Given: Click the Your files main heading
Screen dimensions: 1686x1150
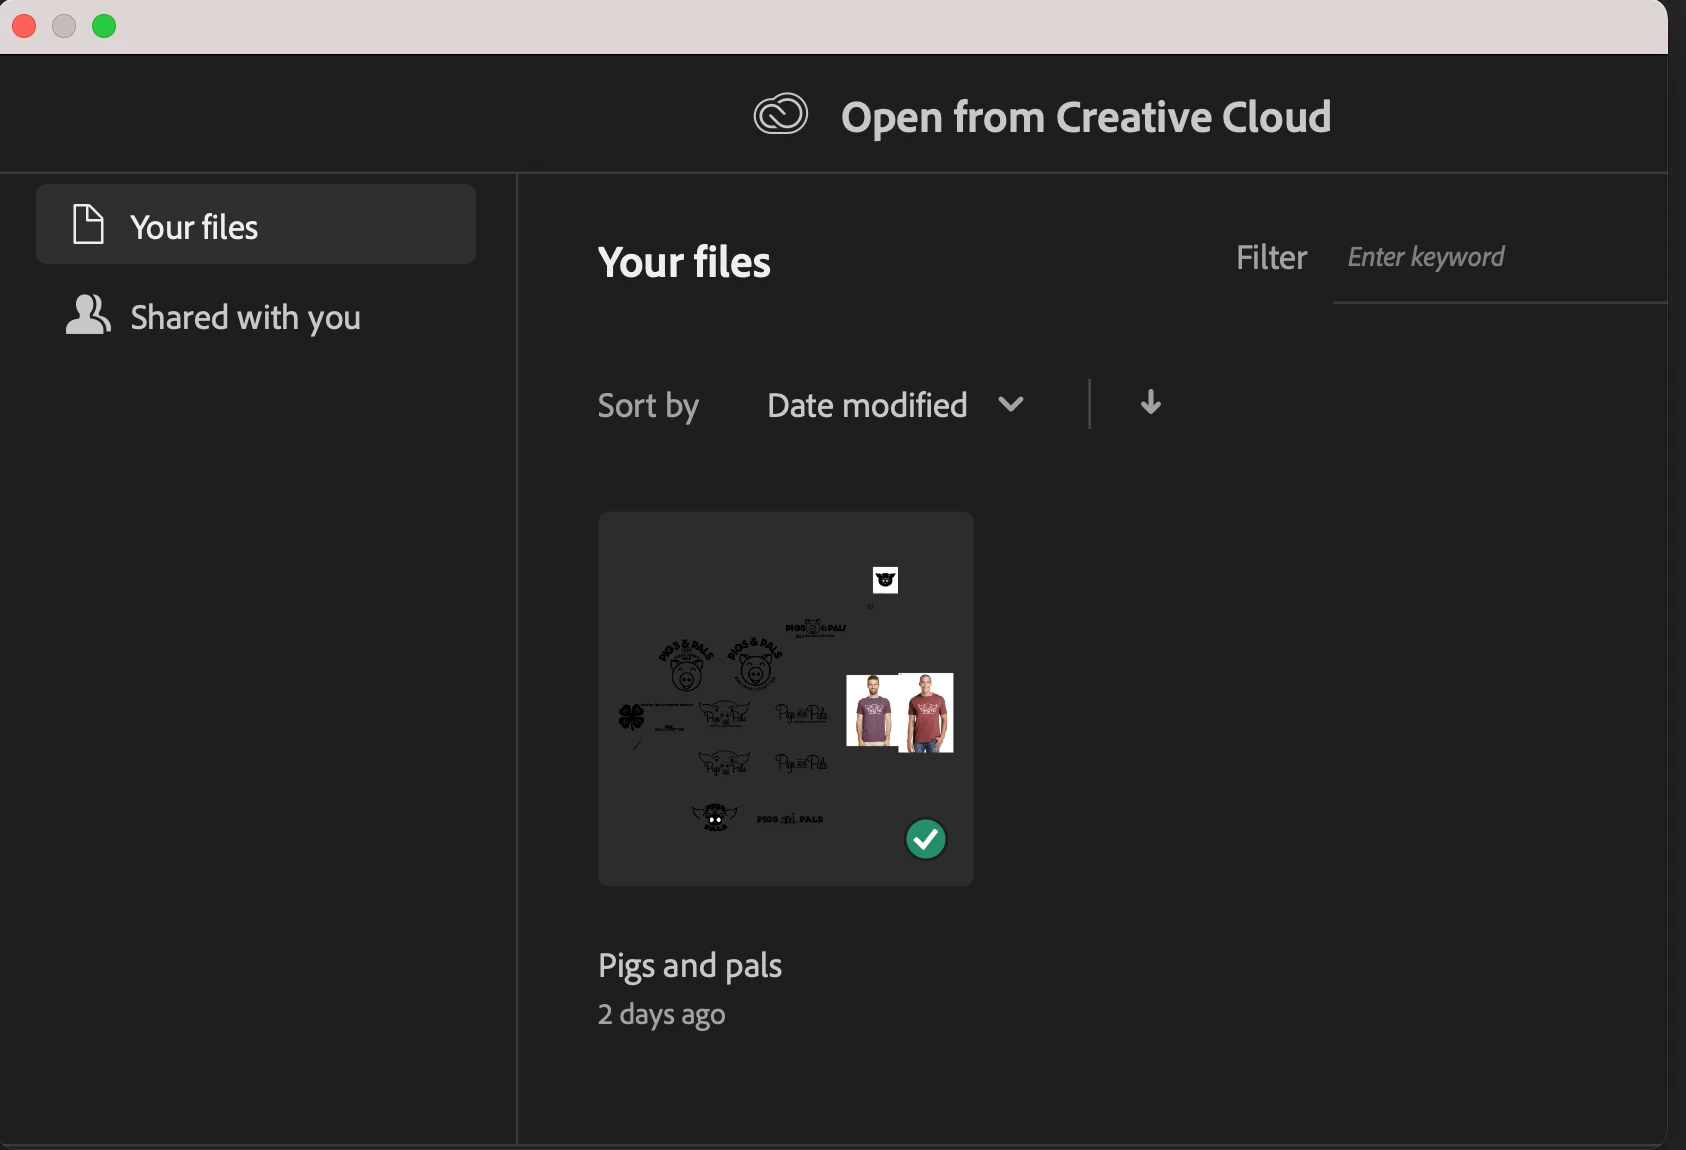Looking at the screenshot, I should [x=685, y=262].
